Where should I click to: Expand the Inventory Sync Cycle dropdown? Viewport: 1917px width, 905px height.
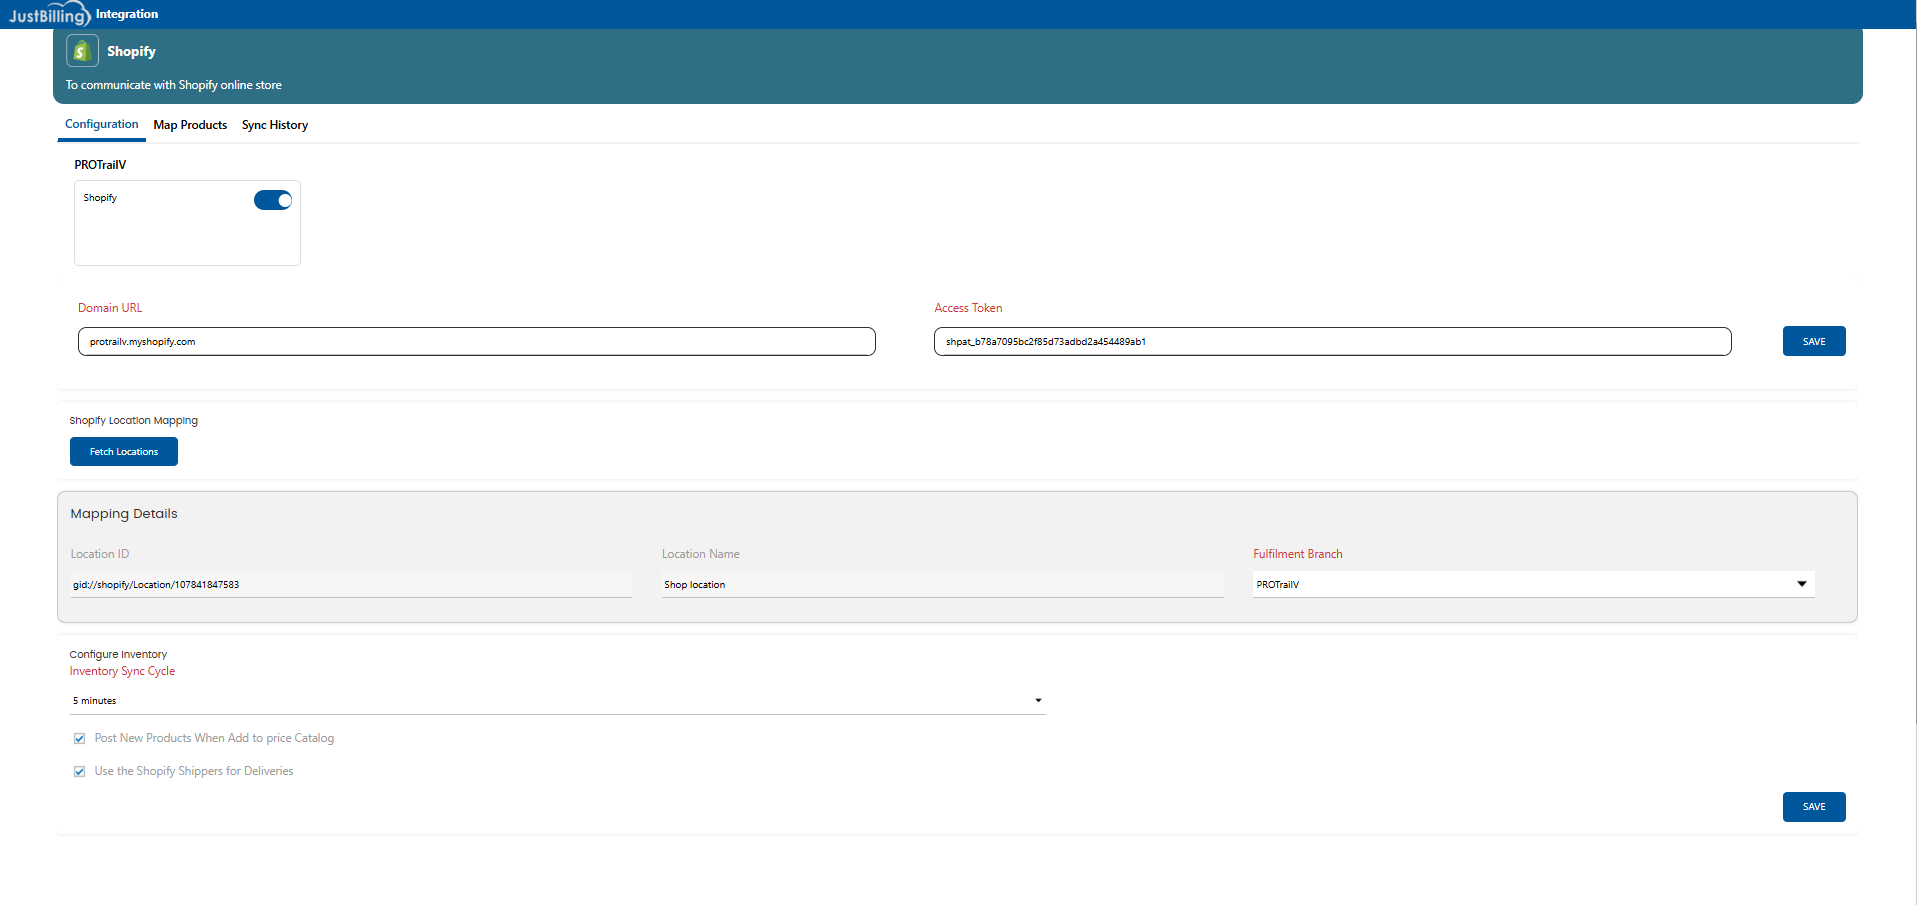[557, 700]
